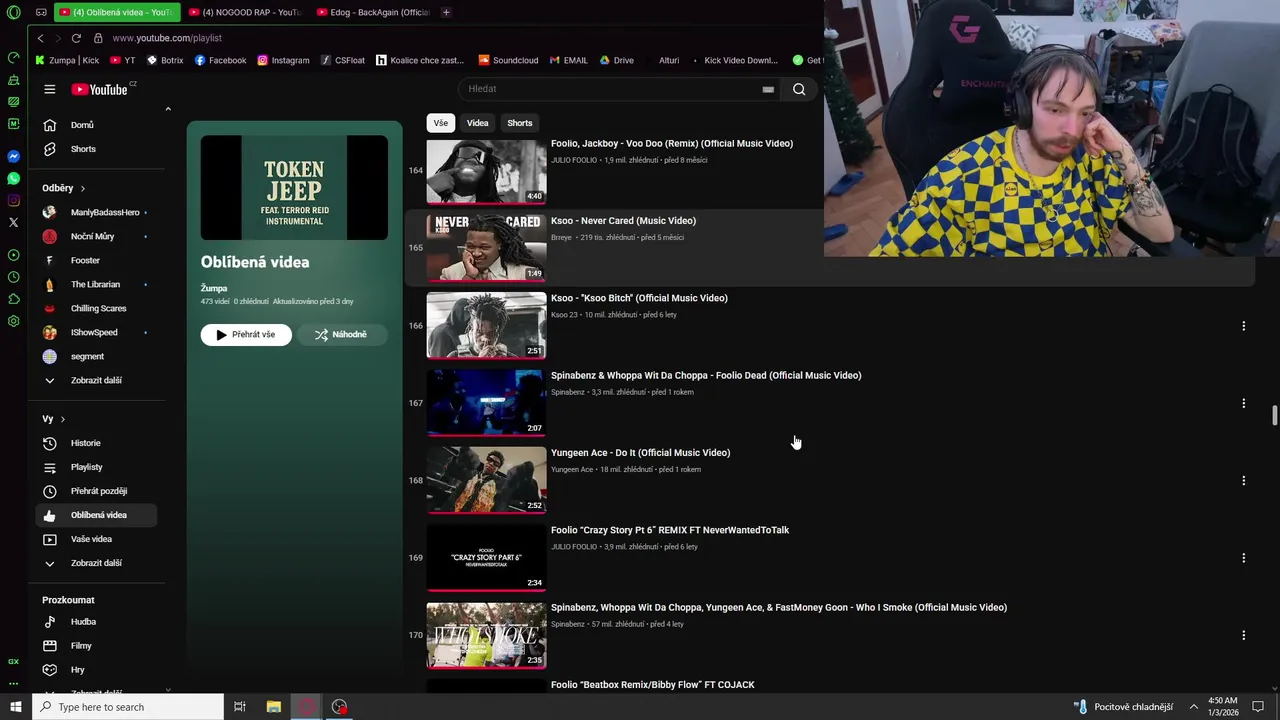Open the Player icon in Opera sidebar

pyautogui.click(x=13, y=255)
